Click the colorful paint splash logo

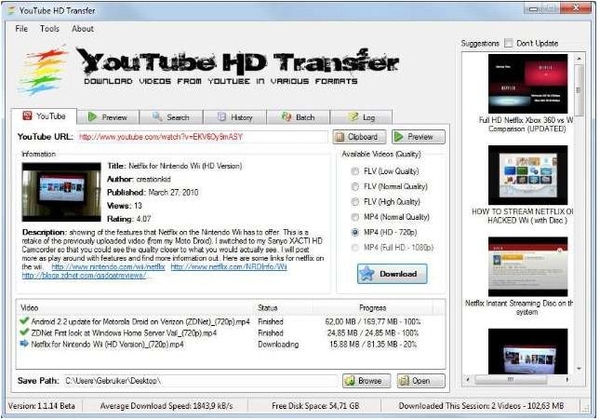43,71
